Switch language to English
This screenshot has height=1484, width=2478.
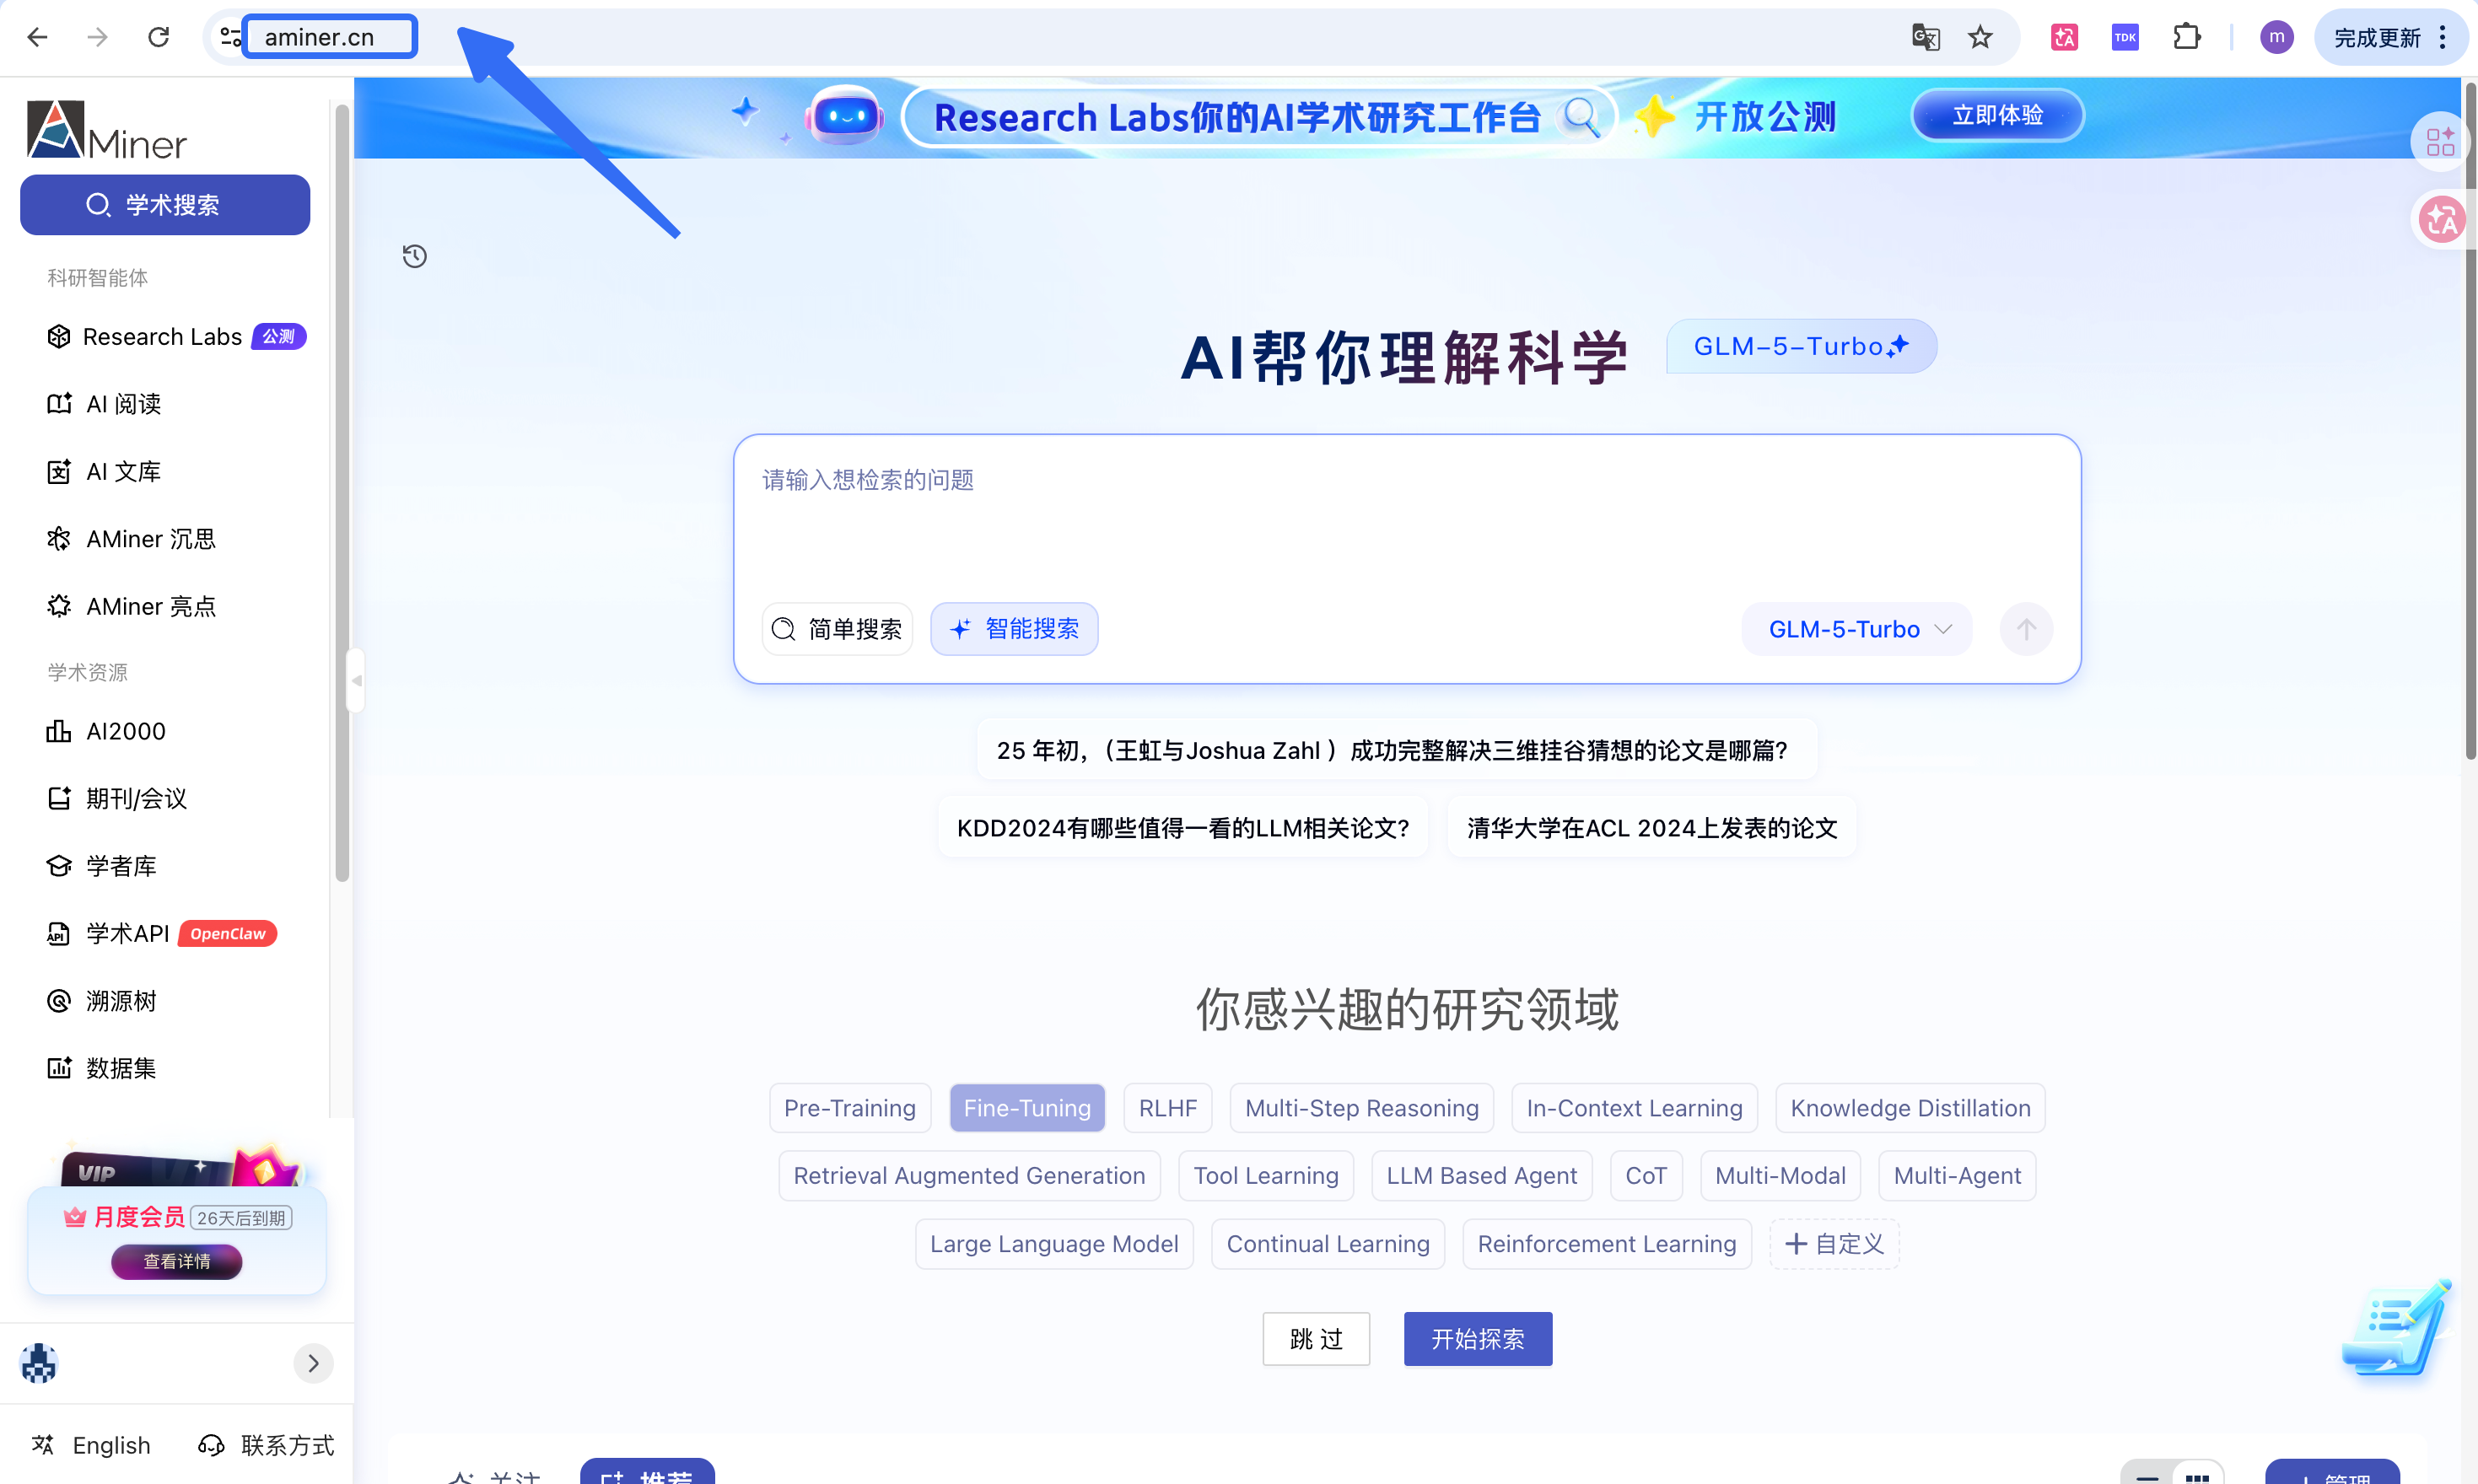92,1445
